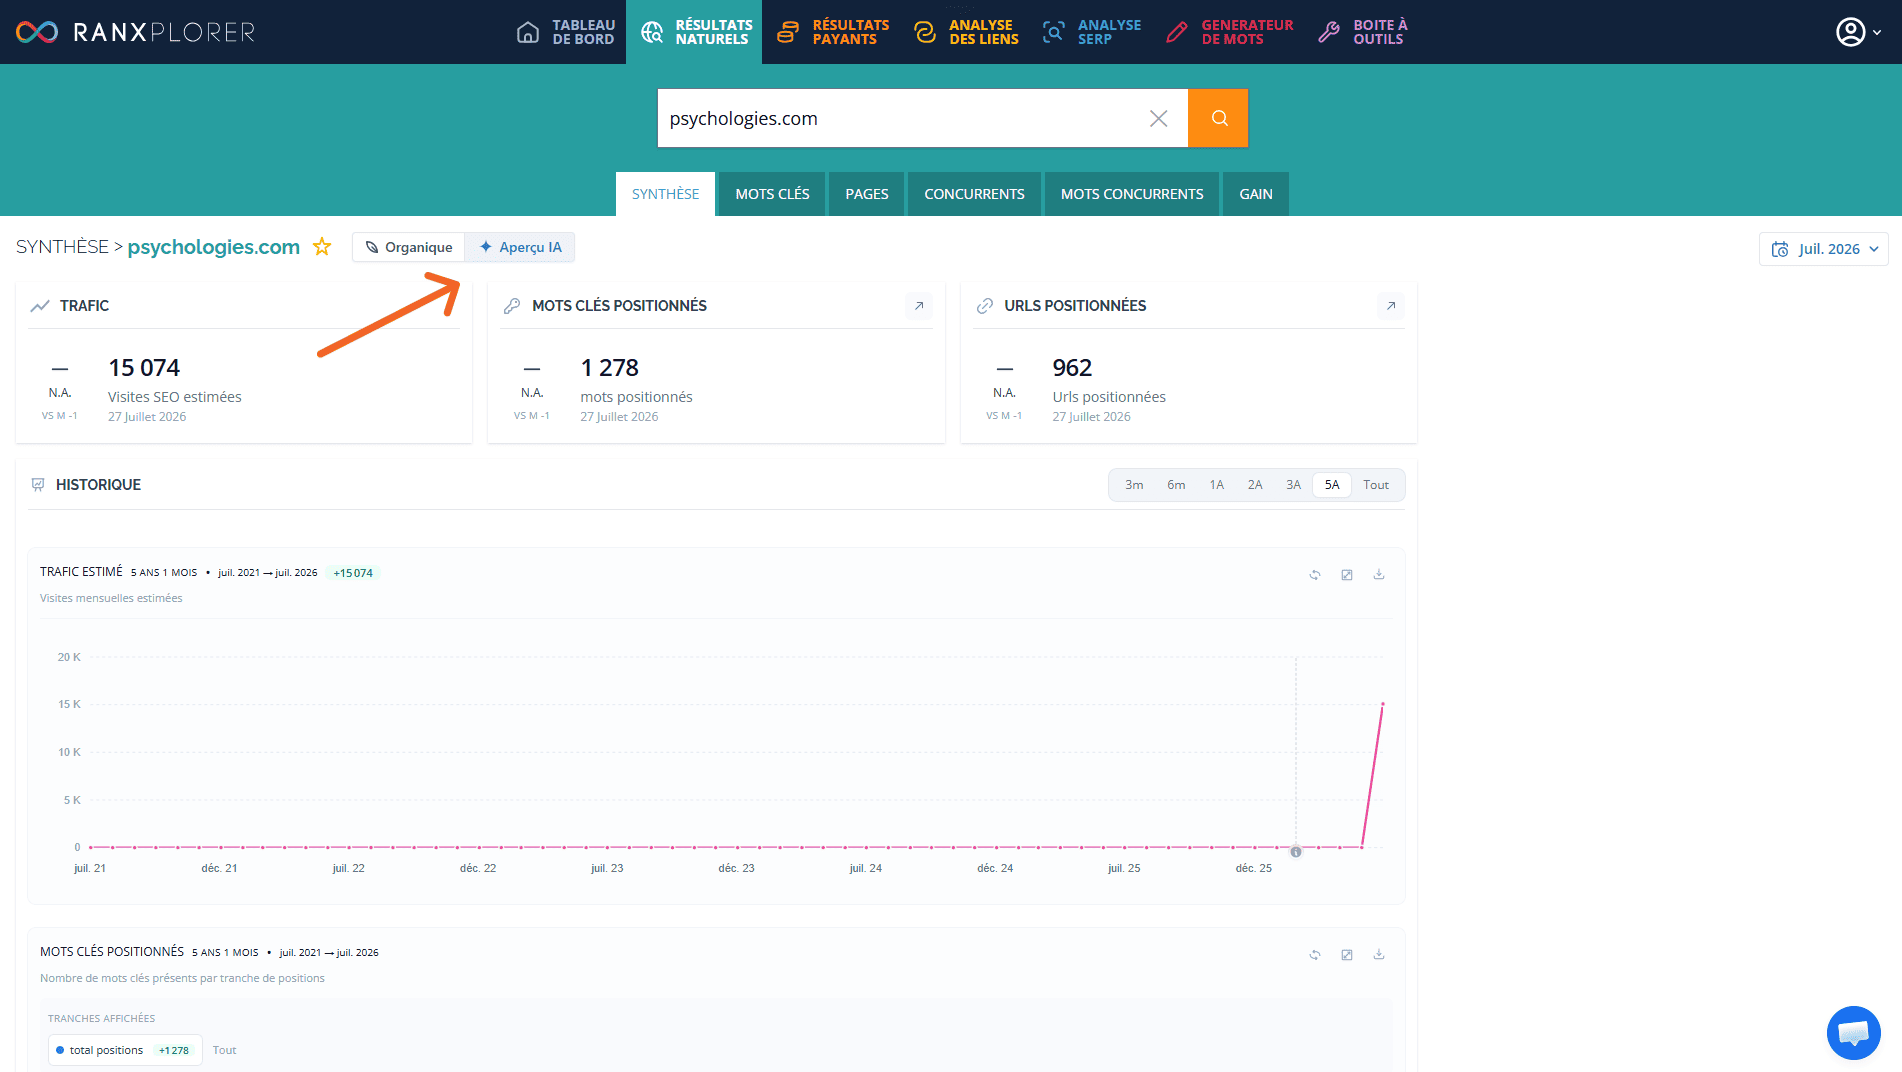The width and height of the screenshot is (1902, 1072).
Task: Click the Ranxplorer infinity logo
Action: (x=37, y=32)
